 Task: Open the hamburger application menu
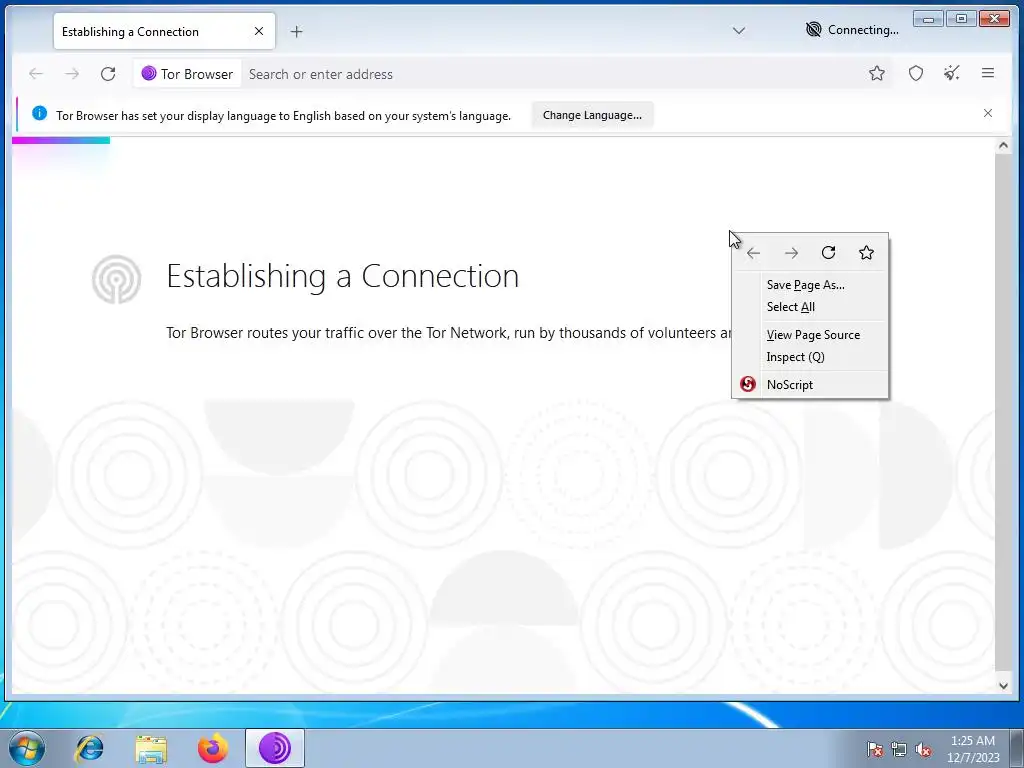987,74
